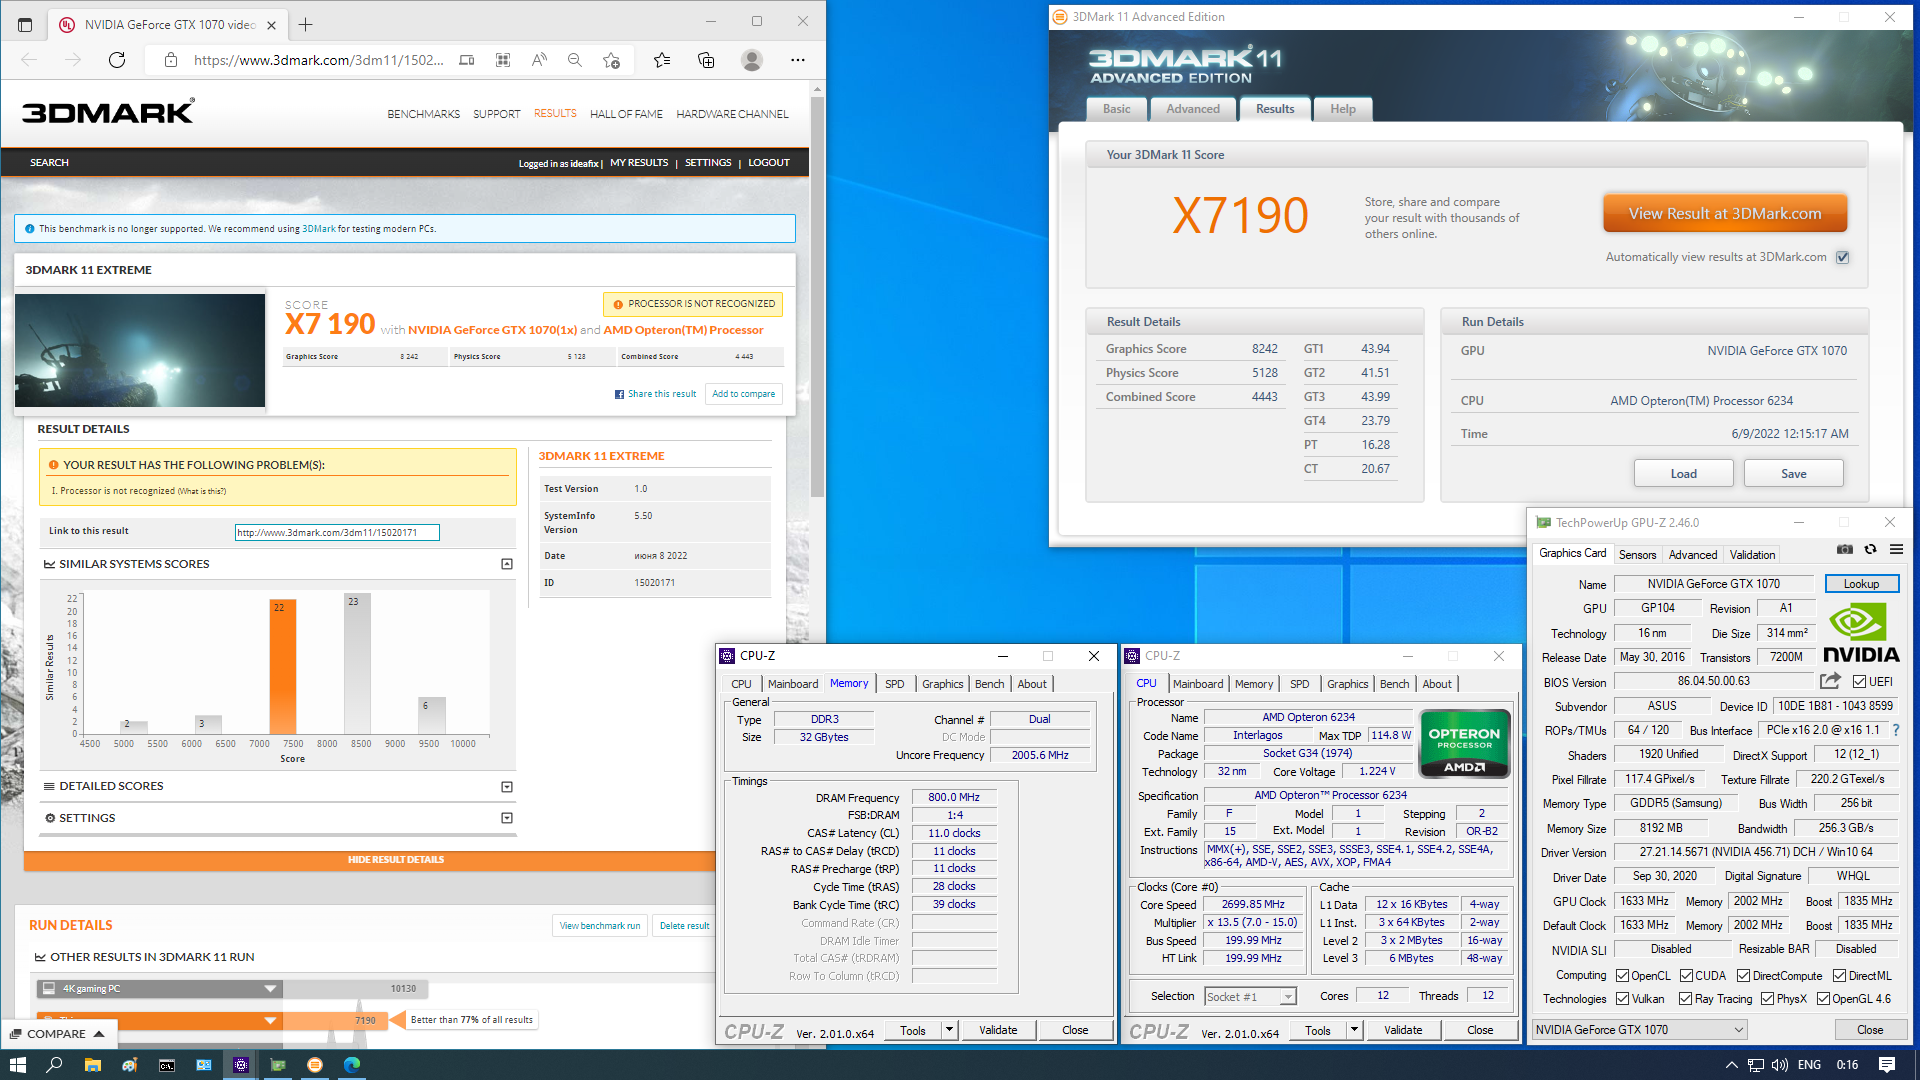The width and height of the screenshot is (1920, 1080).
Task: Click the Edge profile avatar icon
Action: pos(752,60)
